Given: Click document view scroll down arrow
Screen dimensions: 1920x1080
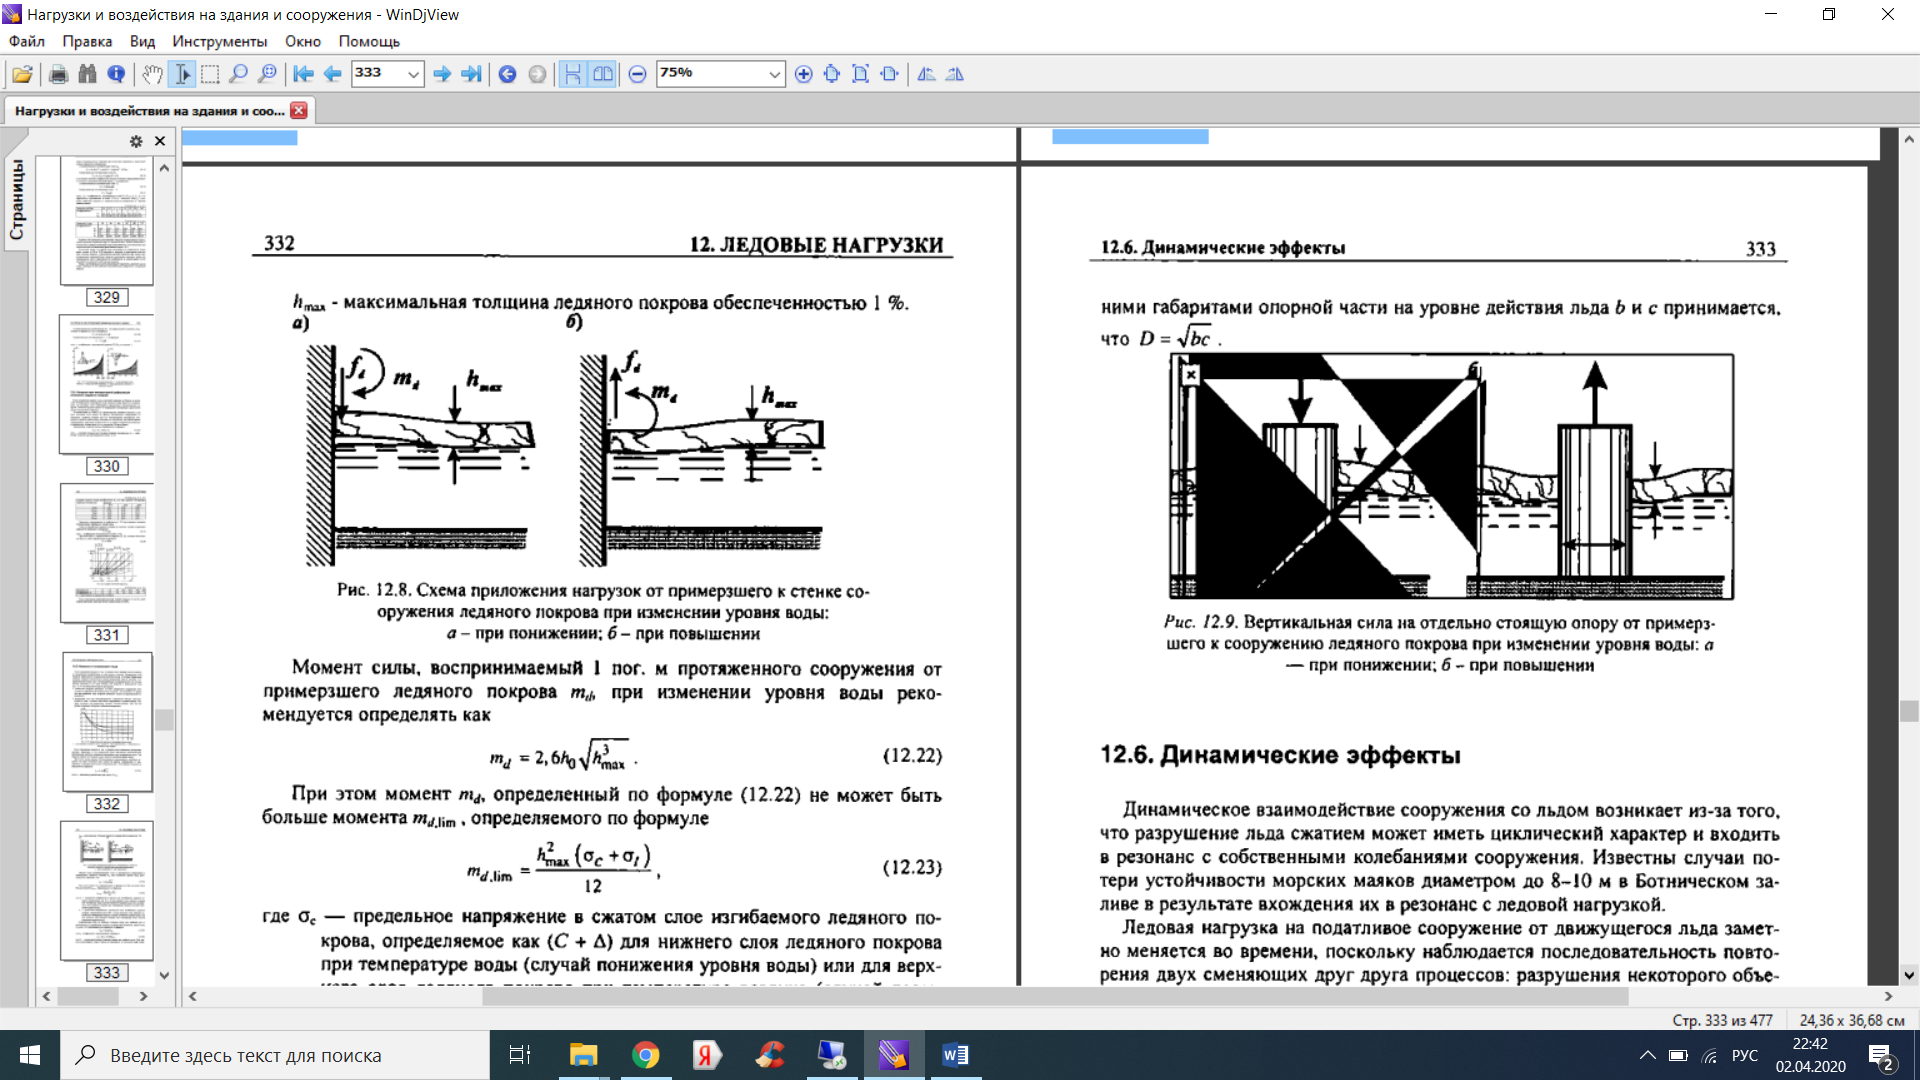Looking at the screenshot, I should point(1909,975).
